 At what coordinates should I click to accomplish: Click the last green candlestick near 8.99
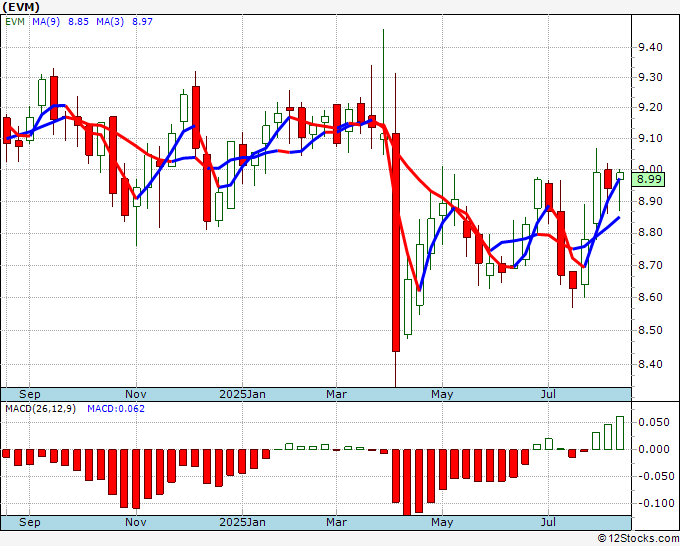click(620, 176)
